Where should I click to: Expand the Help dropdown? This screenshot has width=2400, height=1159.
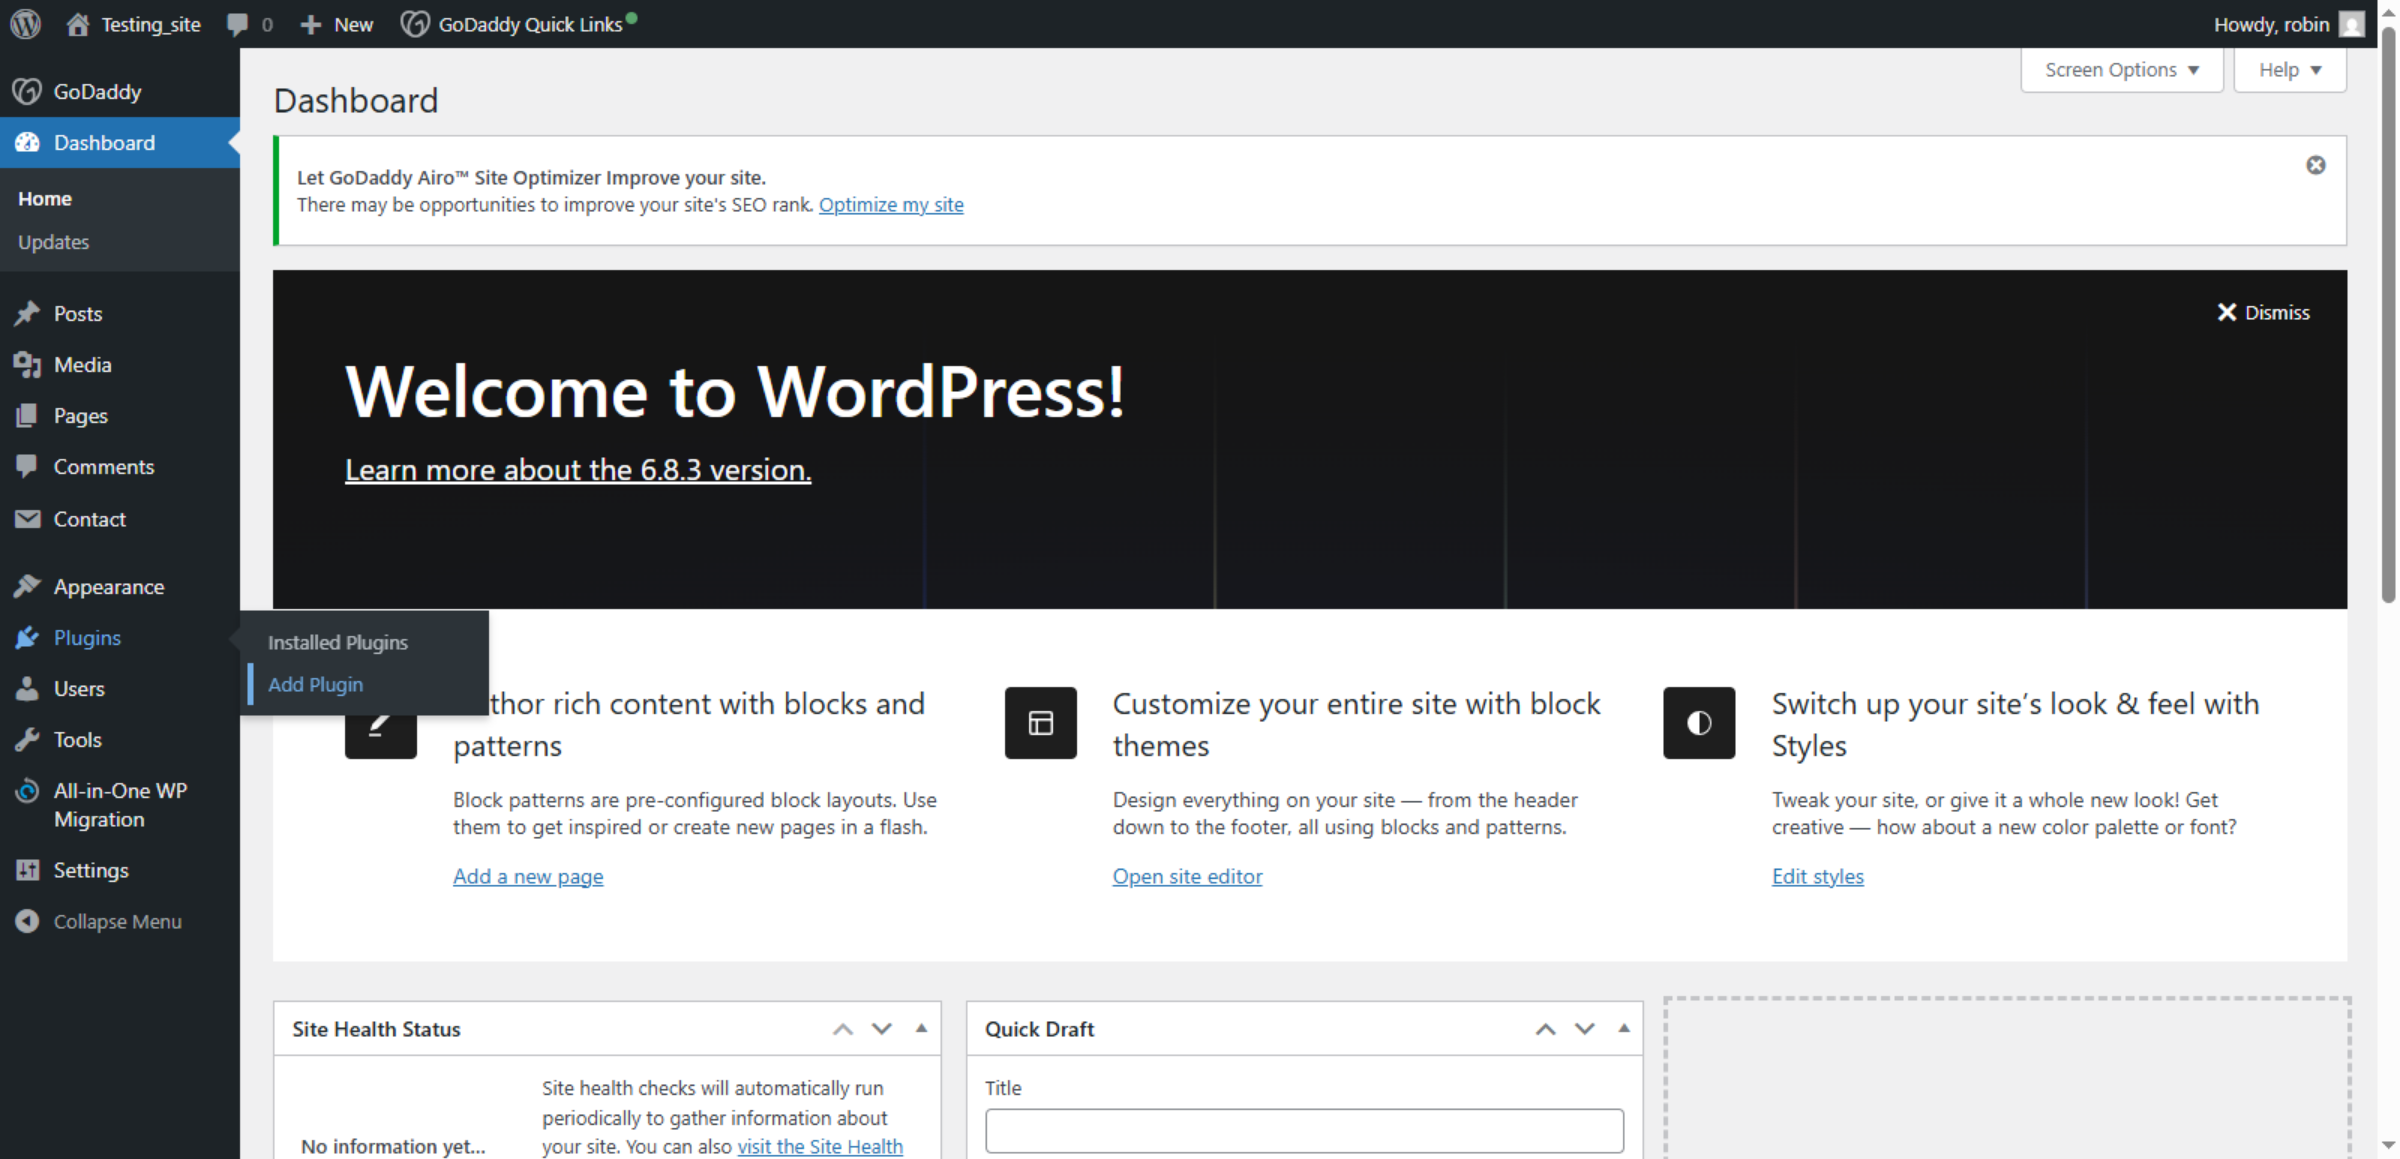pos(2290,69)
